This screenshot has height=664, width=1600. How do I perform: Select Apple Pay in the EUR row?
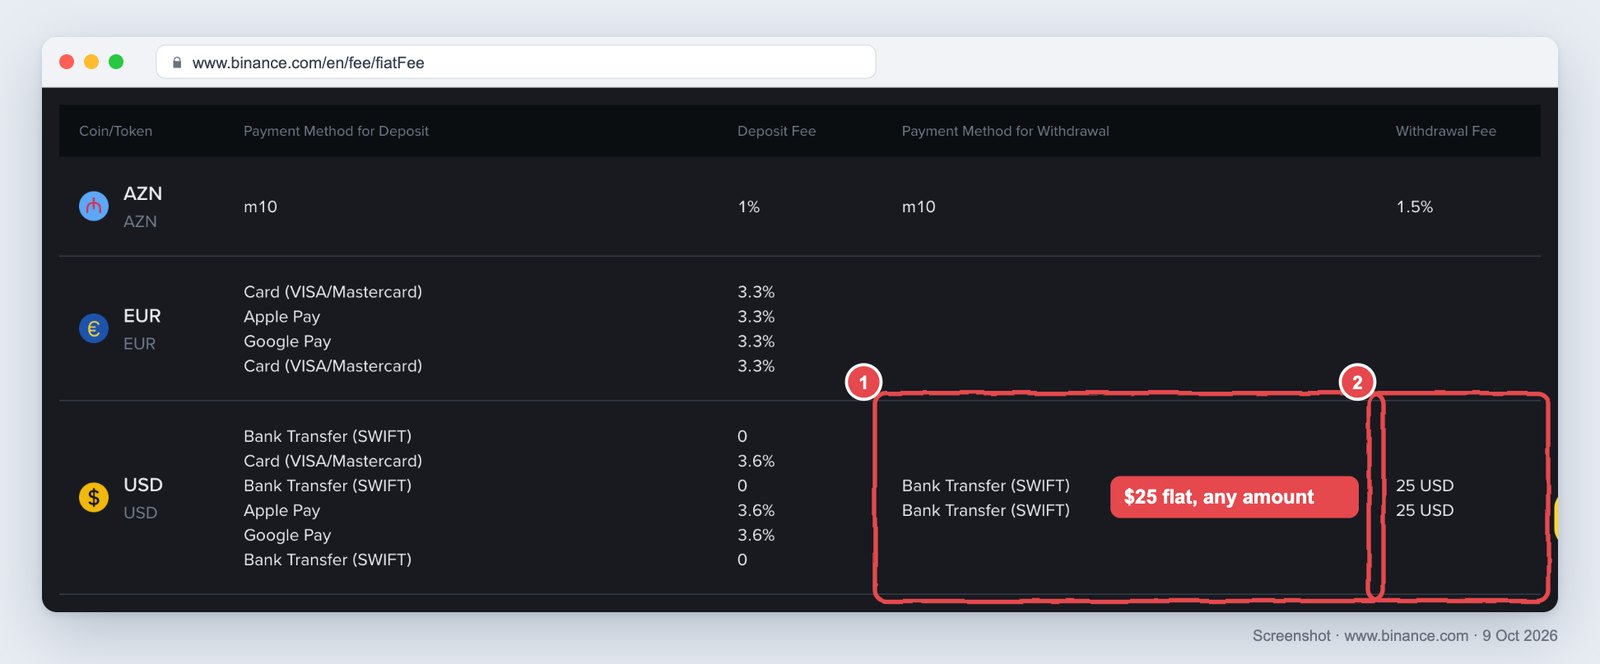tap(282, 317)
